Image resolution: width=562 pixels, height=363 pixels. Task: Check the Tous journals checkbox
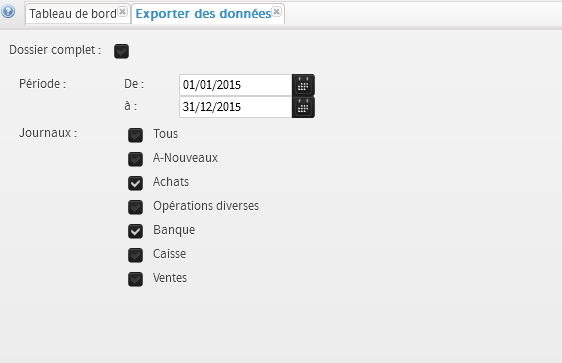point(135,135)
